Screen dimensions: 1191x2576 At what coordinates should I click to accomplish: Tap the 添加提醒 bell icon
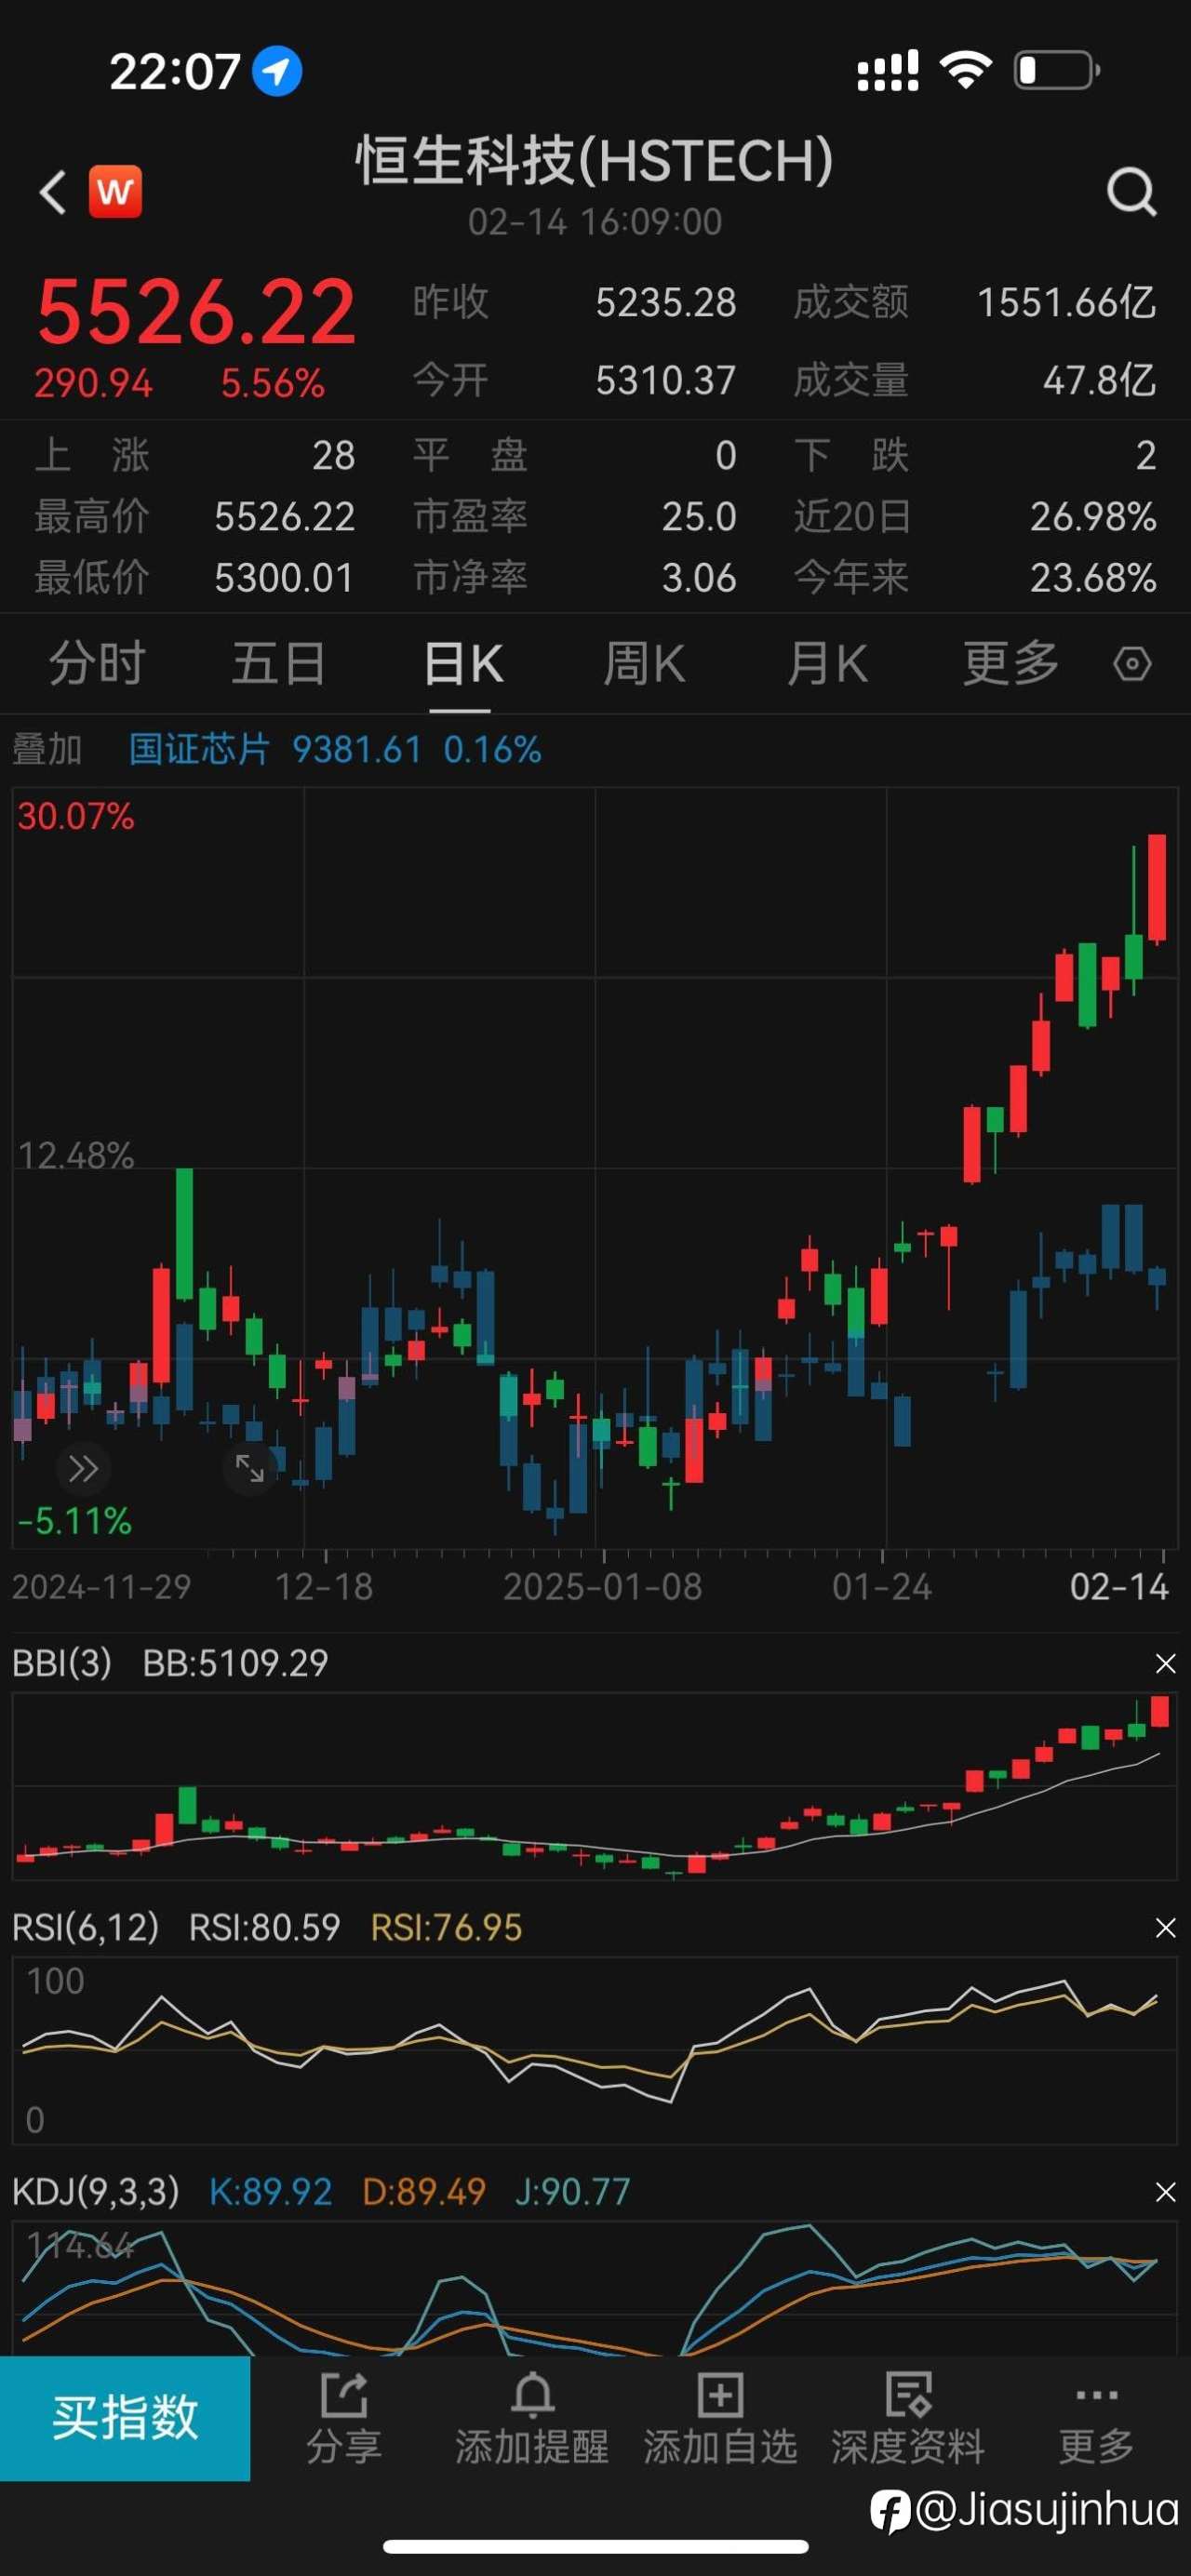[x=532, y=2394]
